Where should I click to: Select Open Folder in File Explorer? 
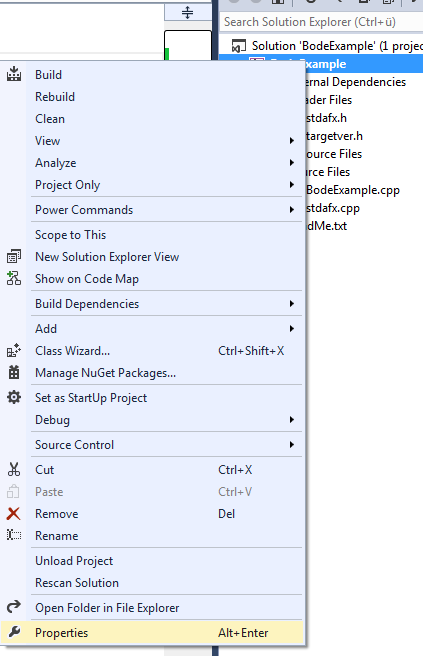tap(107, 607)
